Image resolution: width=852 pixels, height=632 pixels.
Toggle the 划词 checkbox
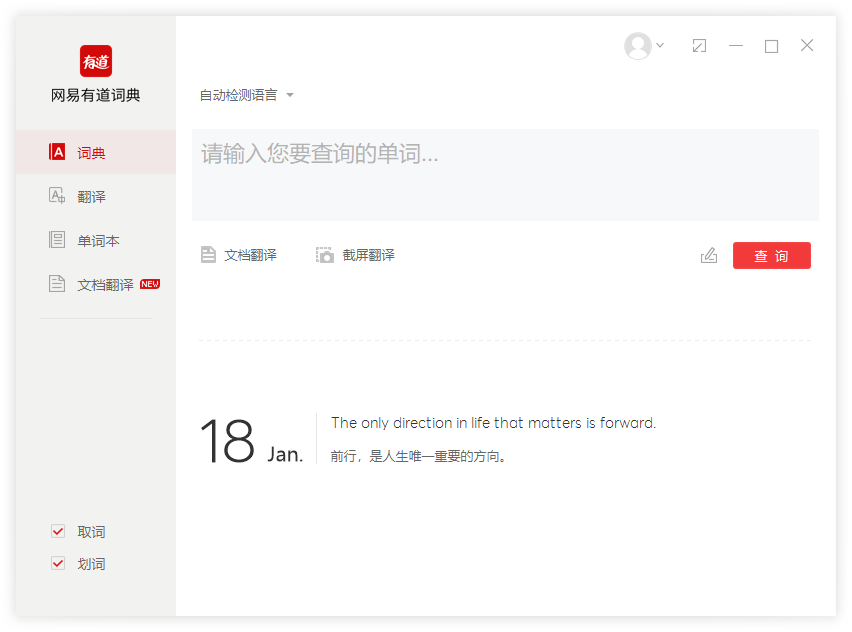click(x=58, y=564)
